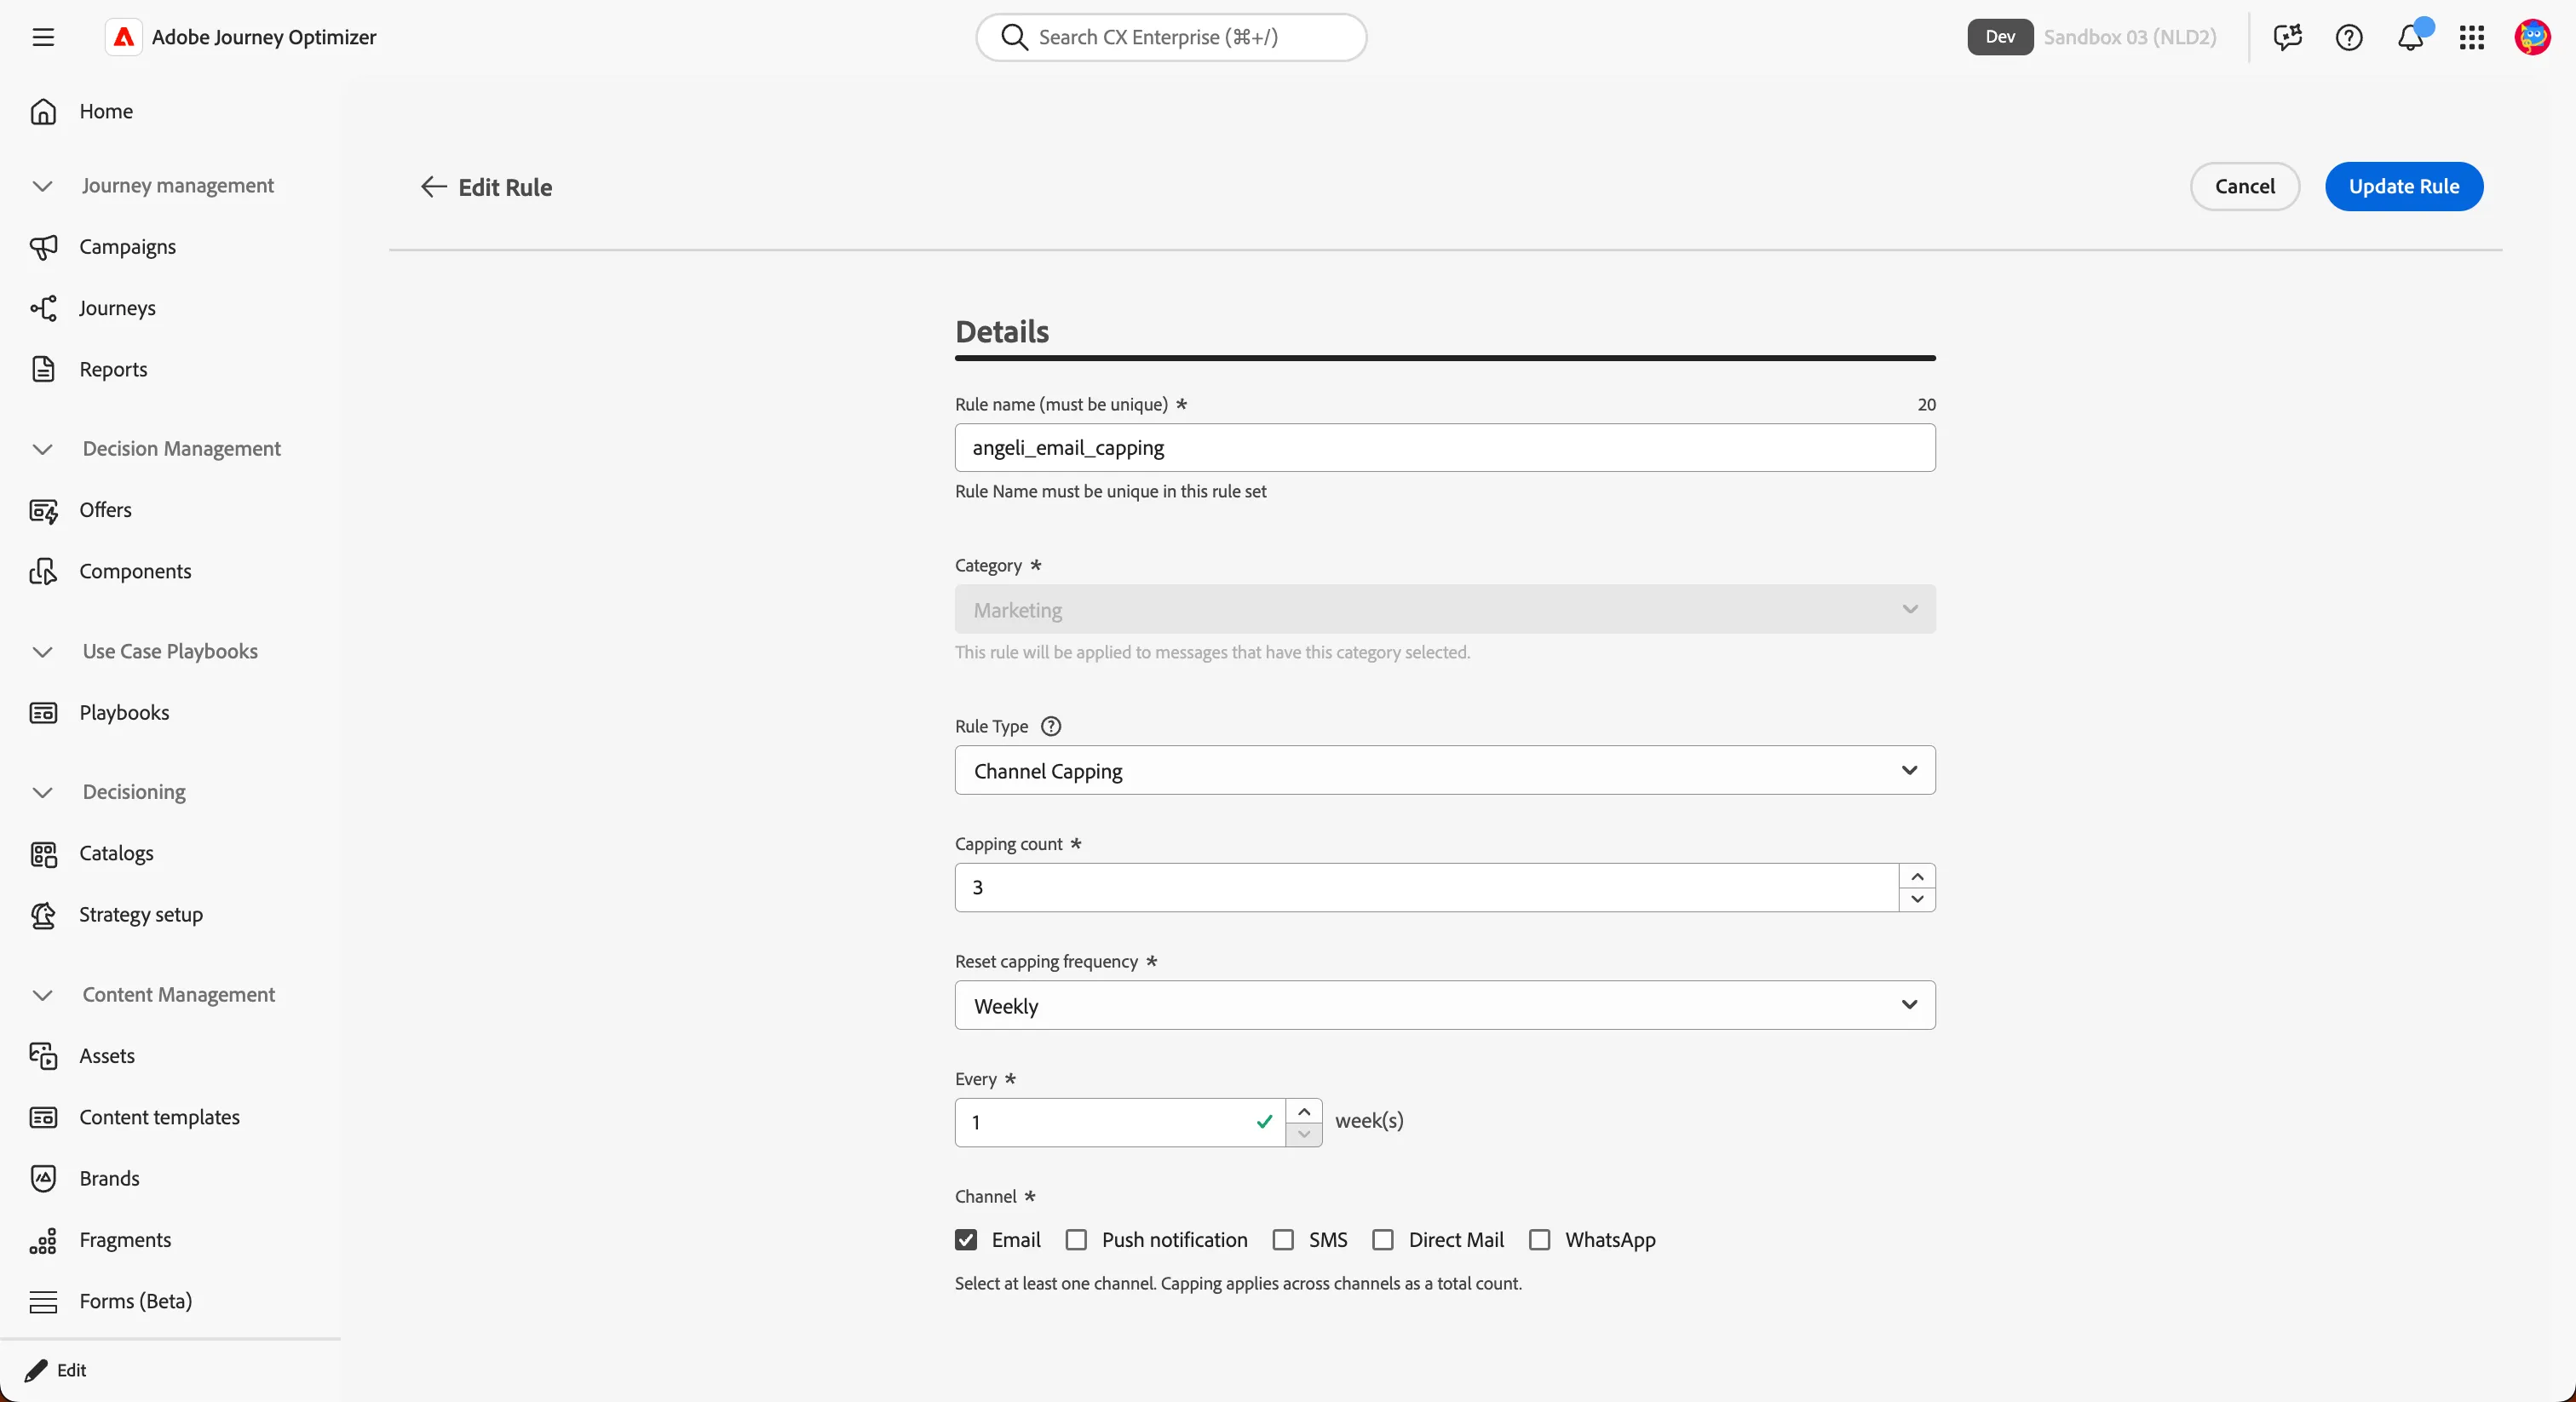This screenshot has width=2576, height=1402.
Task: Collapse the Journey management section
Action: (42, 186)
